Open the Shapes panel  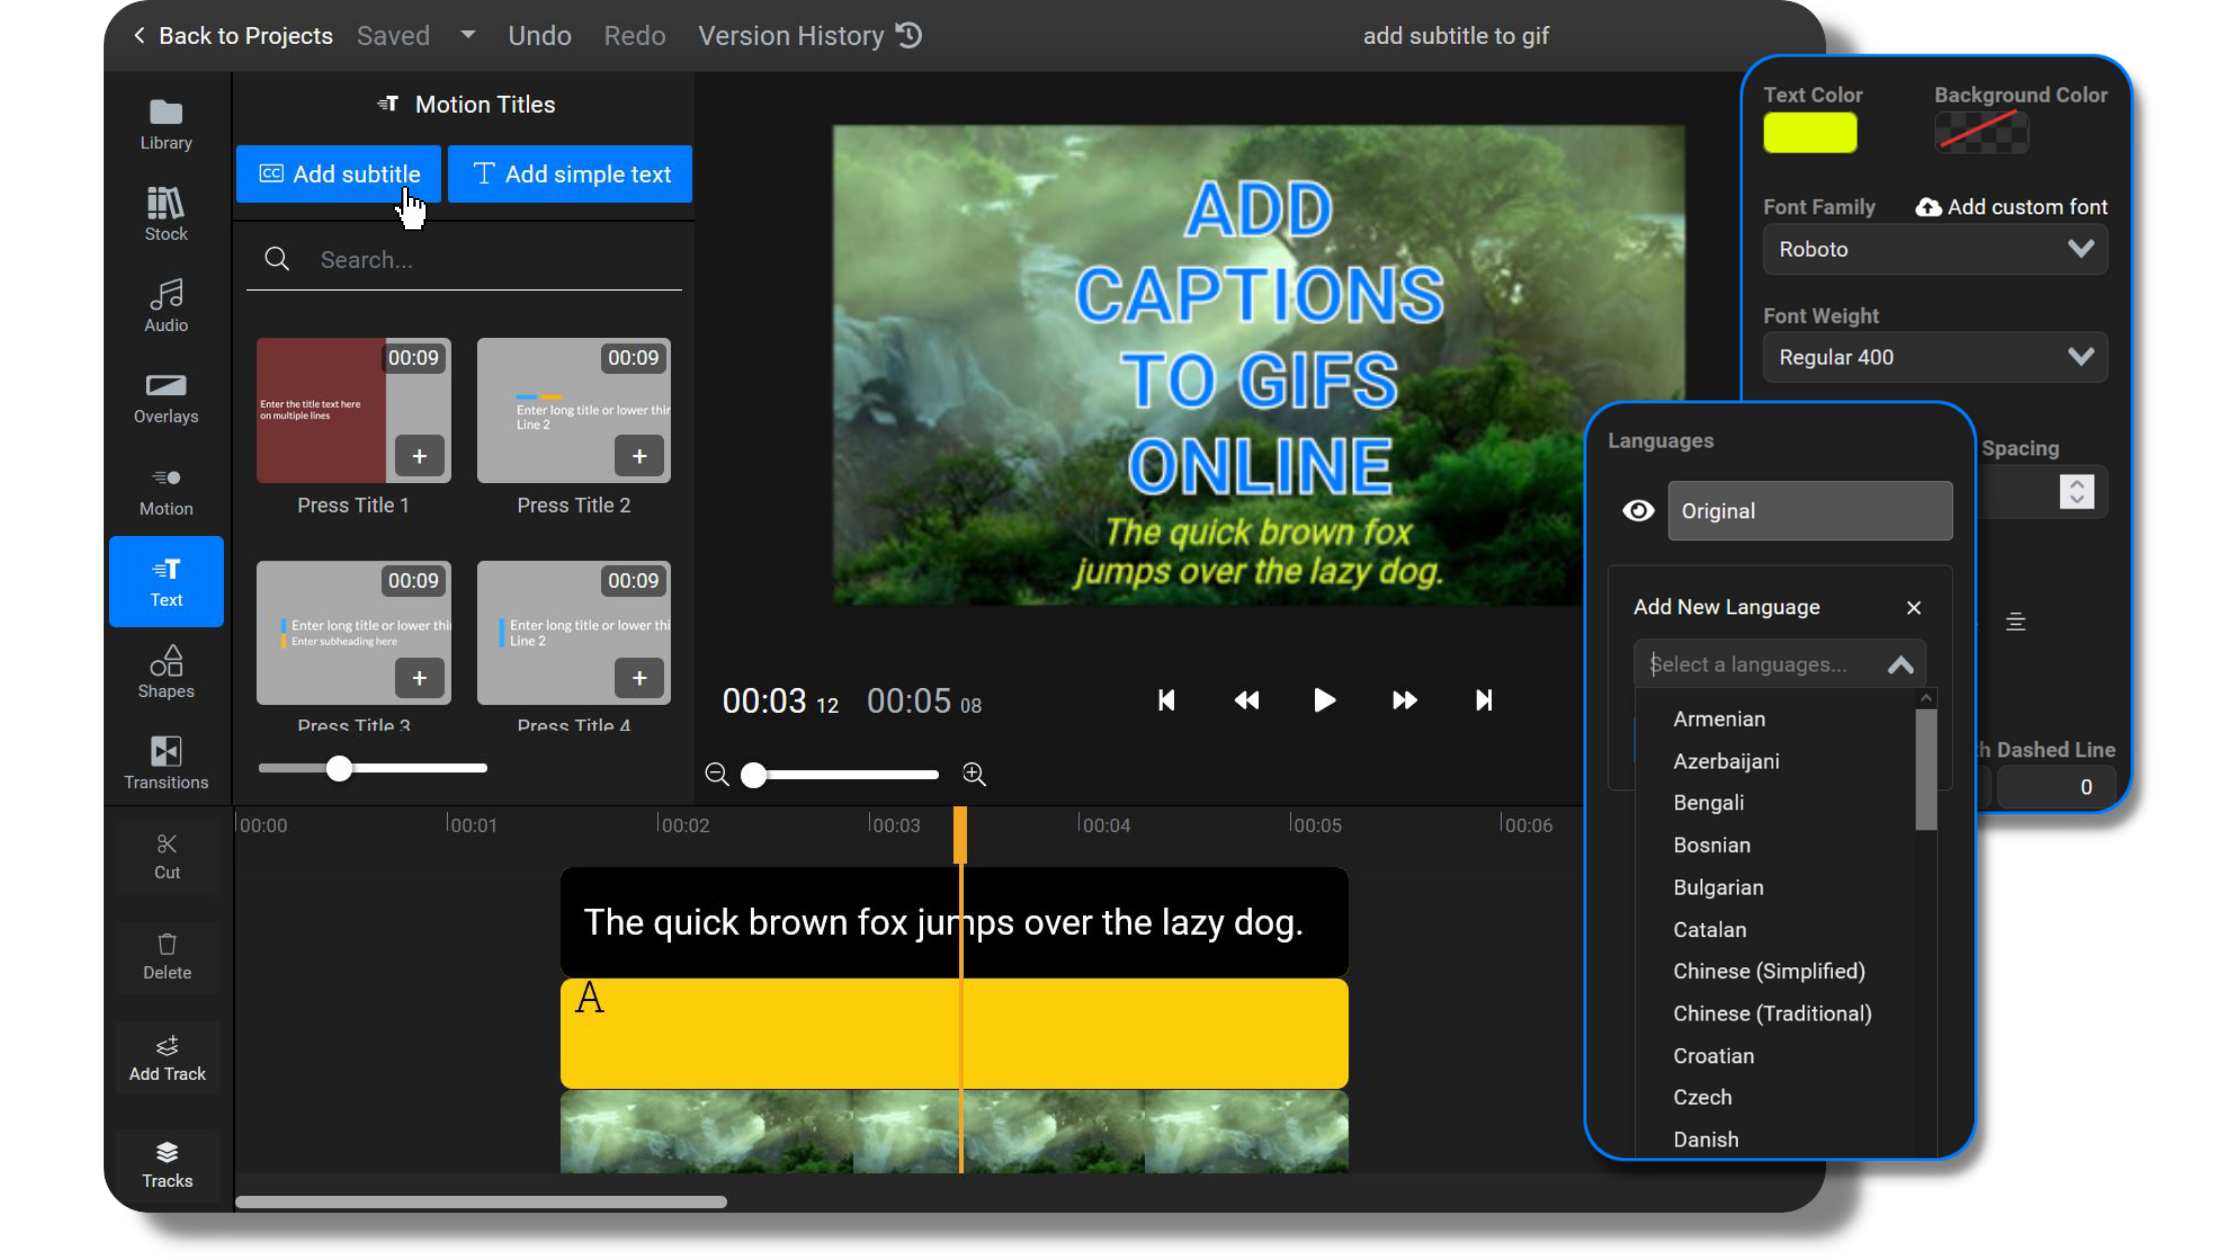point(166,672)
